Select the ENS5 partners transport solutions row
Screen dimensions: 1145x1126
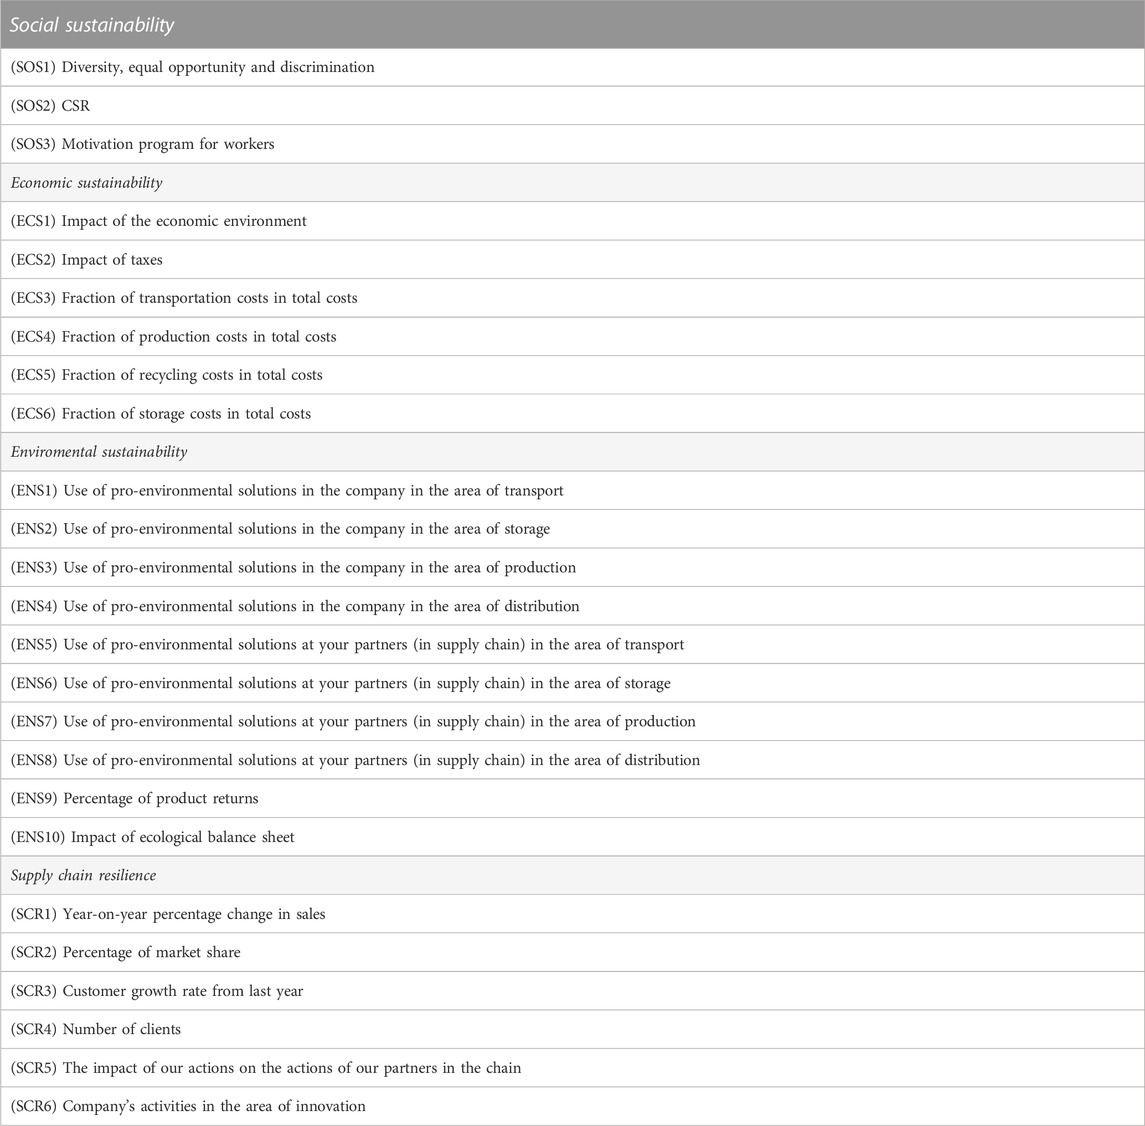click(x=572, y=645)
